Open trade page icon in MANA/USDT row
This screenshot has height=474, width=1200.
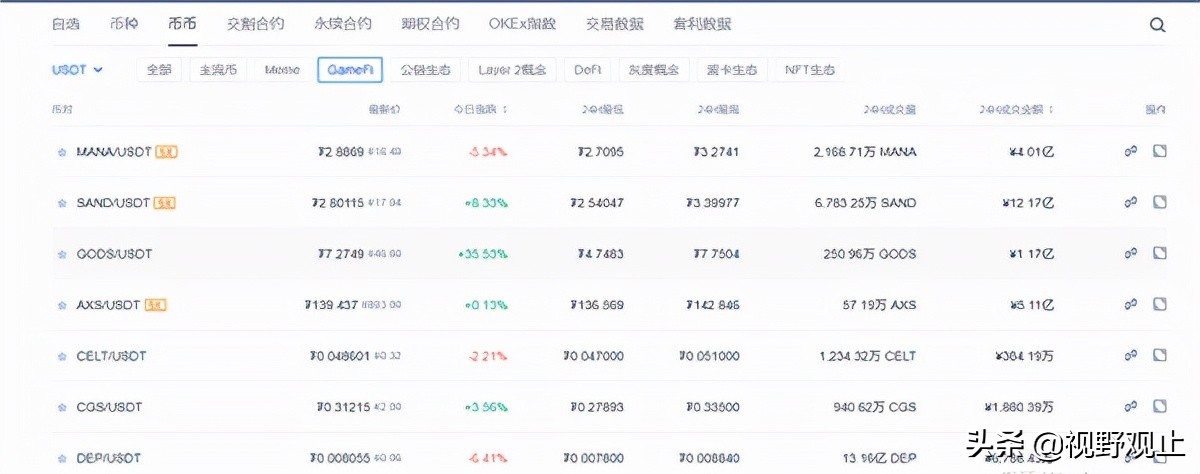[x=1160, y=151]
